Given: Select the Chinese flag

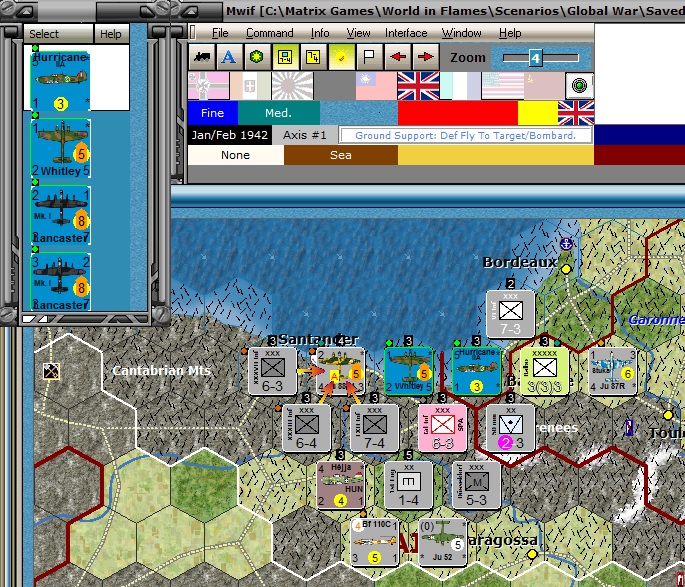Looking at the screenshot, I should [x=376, y=86].
